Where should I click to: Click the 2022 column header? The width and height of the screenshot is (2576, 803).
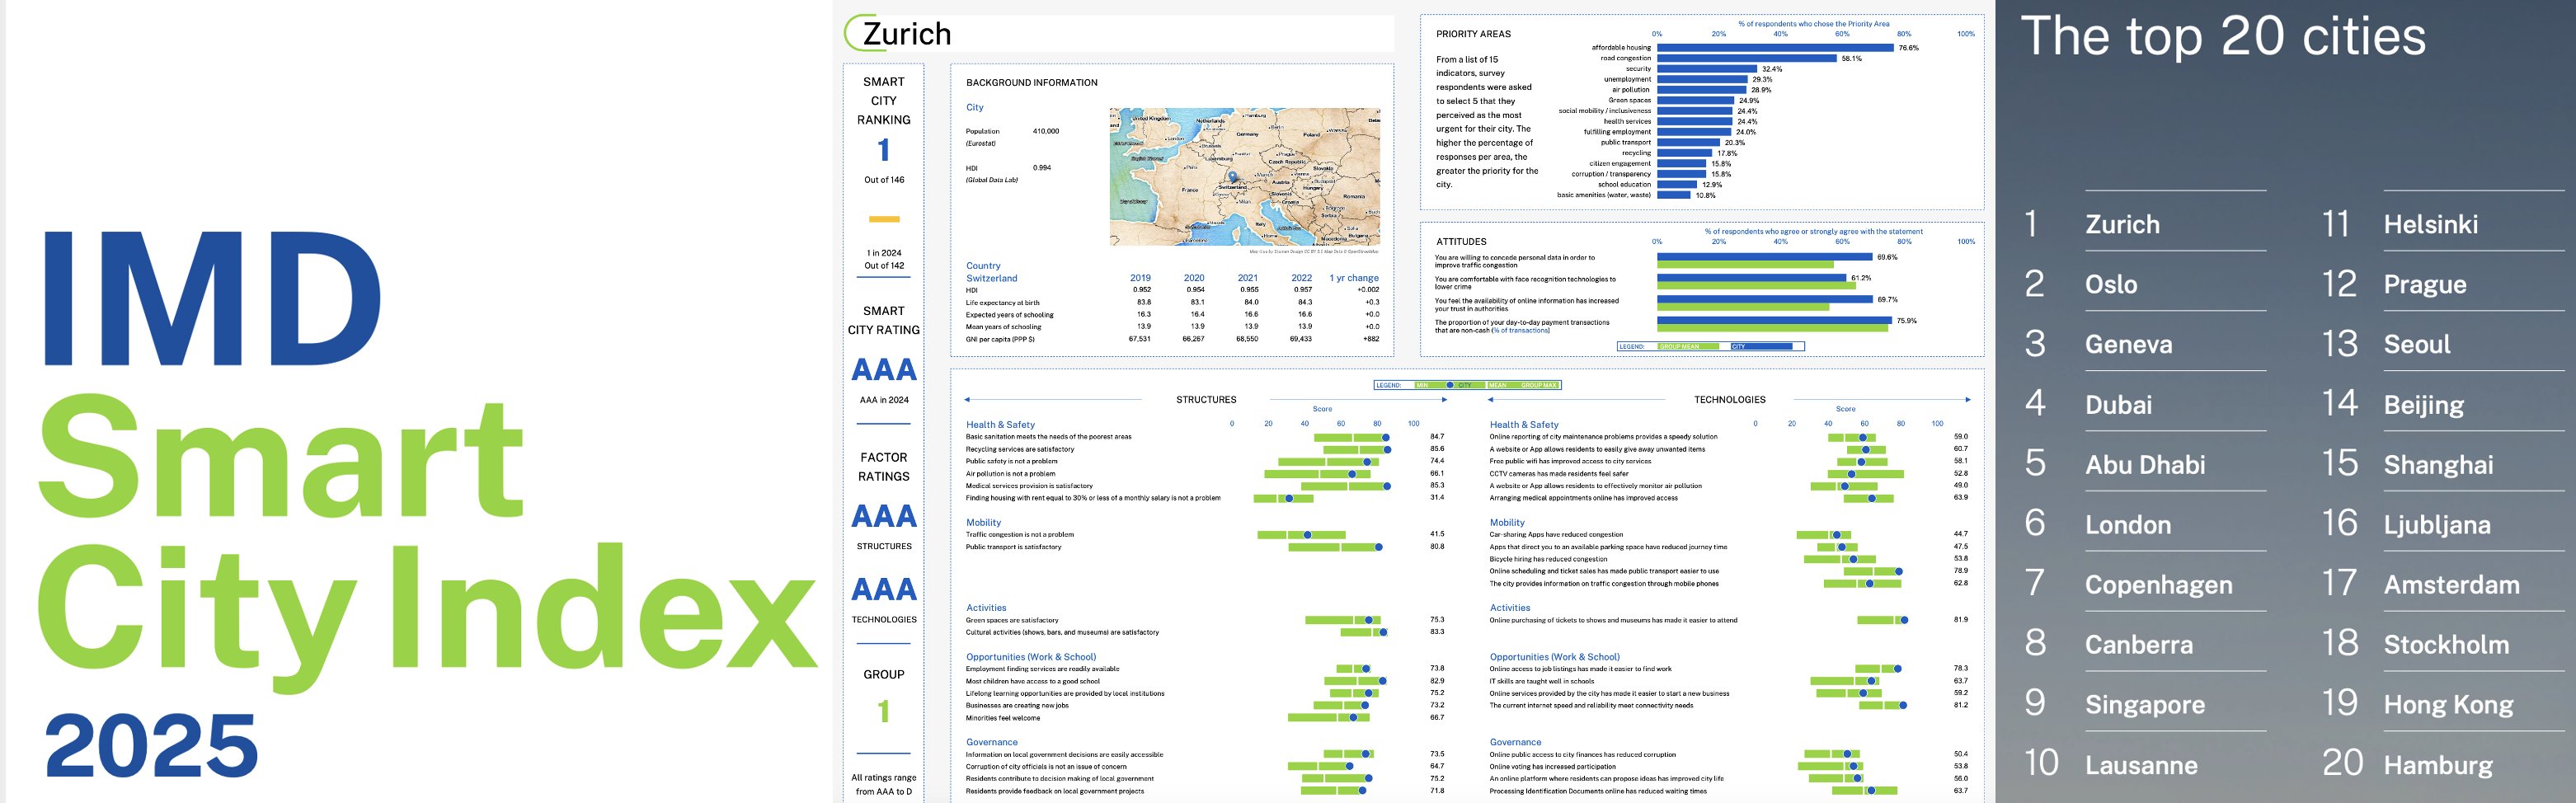click(1301, 278)
